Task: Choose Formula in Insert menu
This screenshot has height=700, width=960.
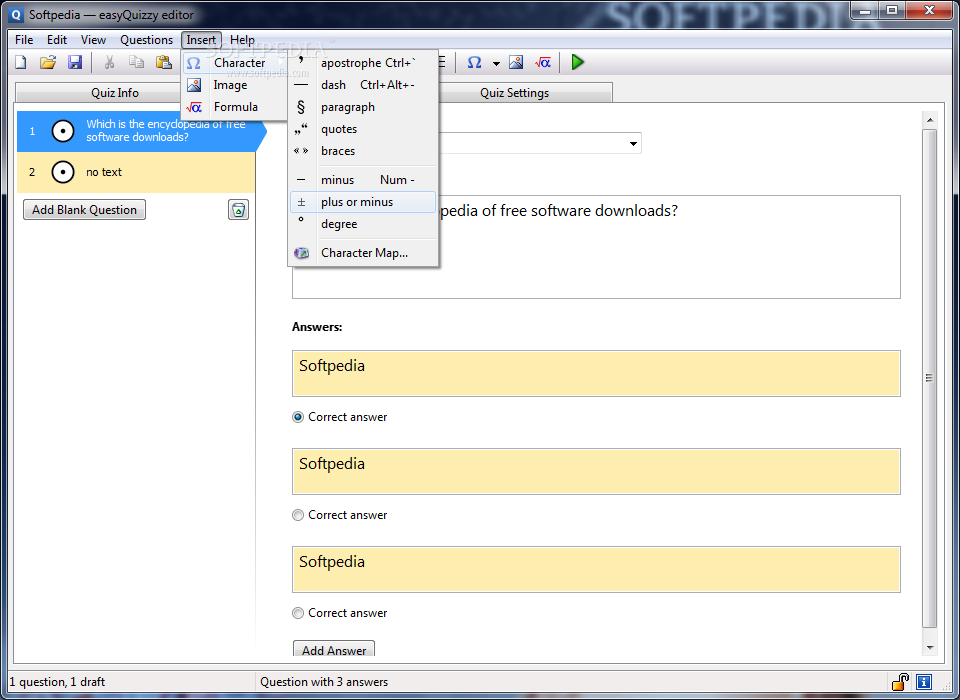Action: 235,107
